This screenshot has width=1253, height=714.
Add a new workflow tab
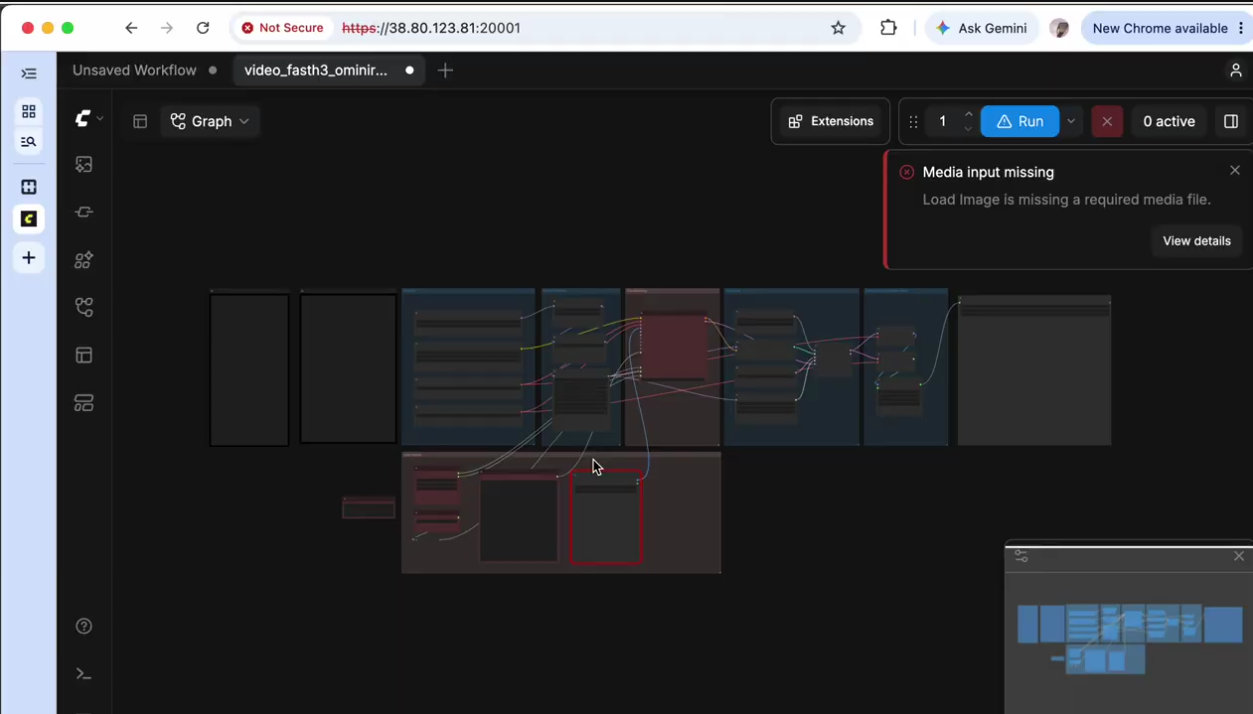coord(446,70)
